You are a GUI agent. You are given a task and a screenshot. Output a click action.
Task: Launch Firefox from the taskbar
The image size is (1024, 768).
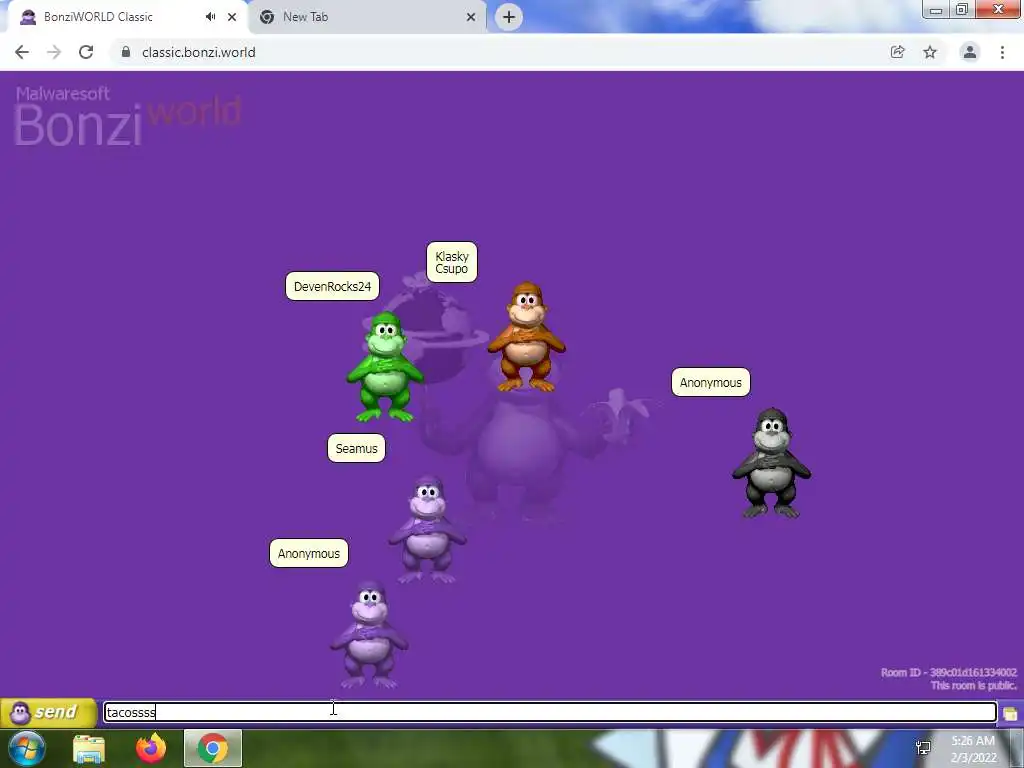[x=151, y=748]
